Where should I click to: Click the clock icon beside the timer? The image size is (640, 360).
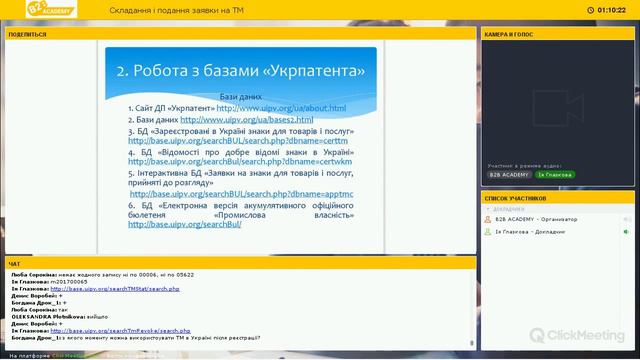coord(590,10)
